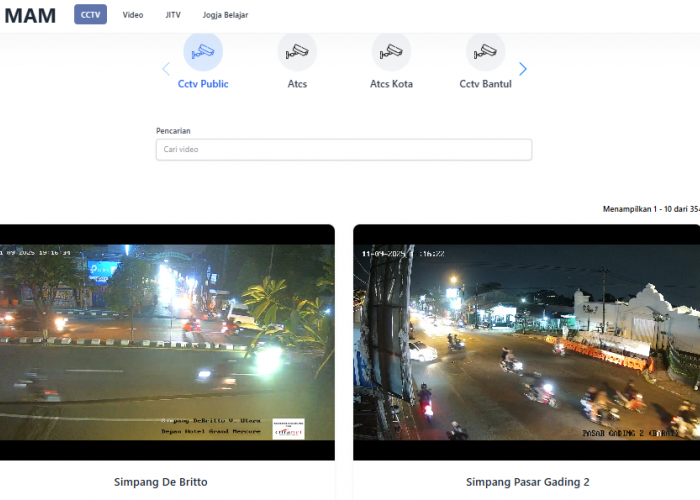
Task: Open the Simpang De Britto camera feed
Action: pyautogui.click(x=167, y=342)
